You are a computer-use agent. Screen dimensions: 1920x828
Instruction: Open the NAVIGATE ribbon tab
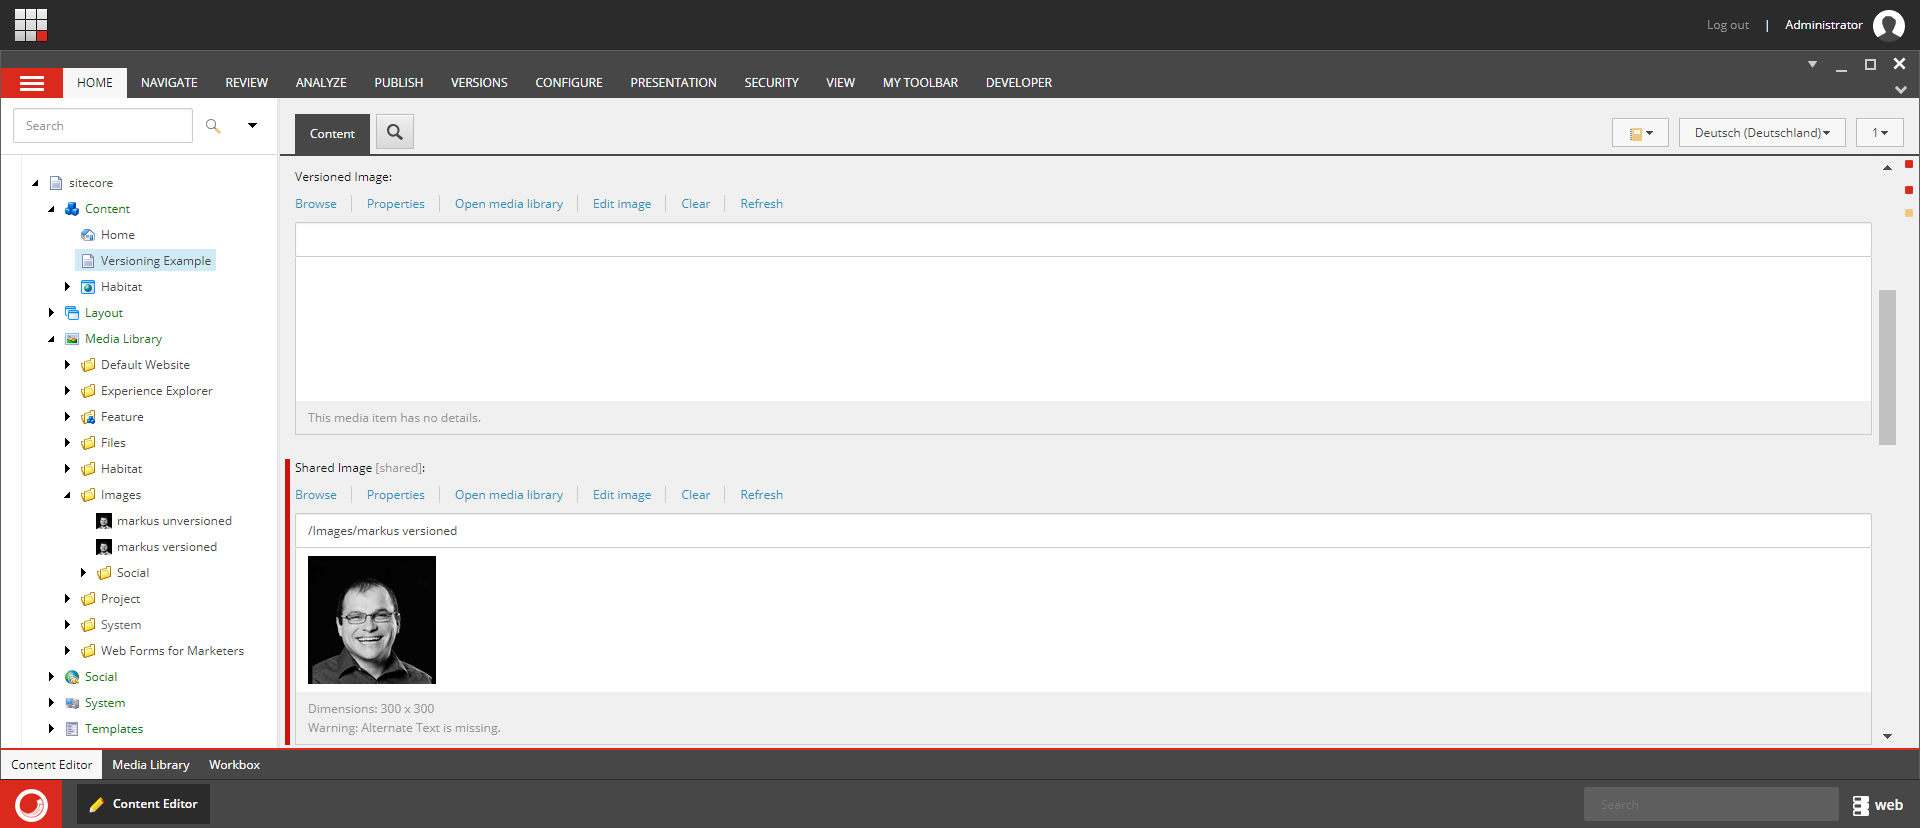(x=169, y=83)
